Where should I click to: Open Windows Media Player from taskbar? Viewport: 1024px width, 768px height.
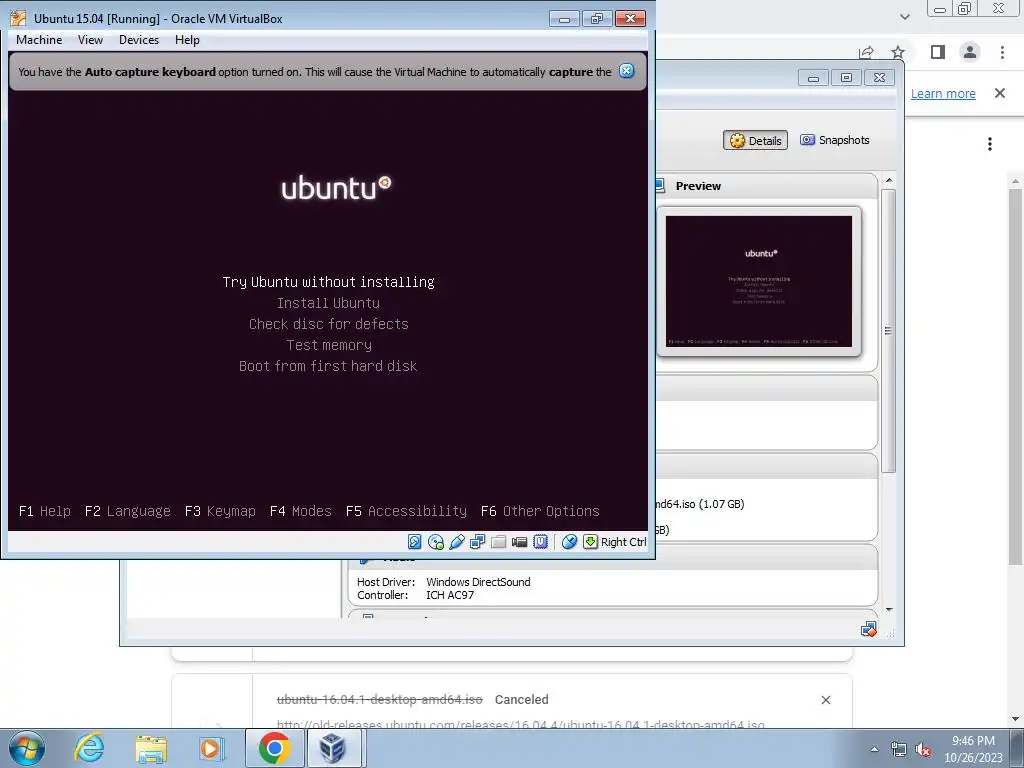tap(211, 748)
